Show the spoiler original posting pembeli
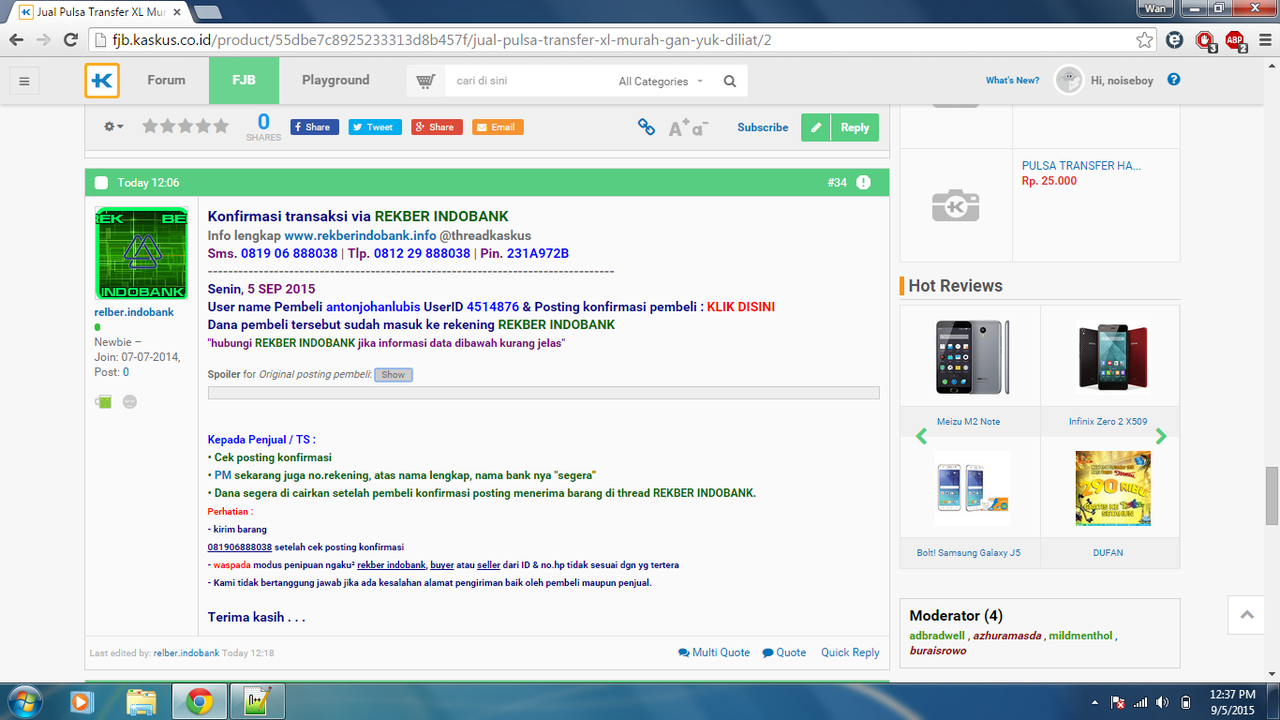 pos(393,375)
